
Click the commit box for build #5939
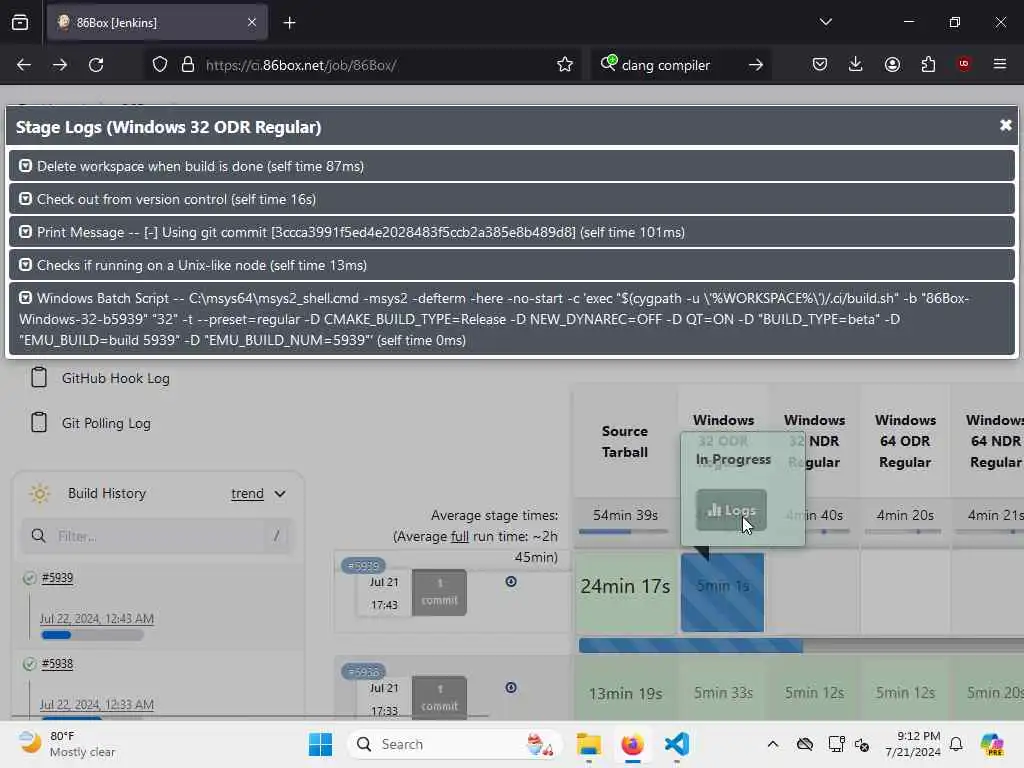coord(440,592)
